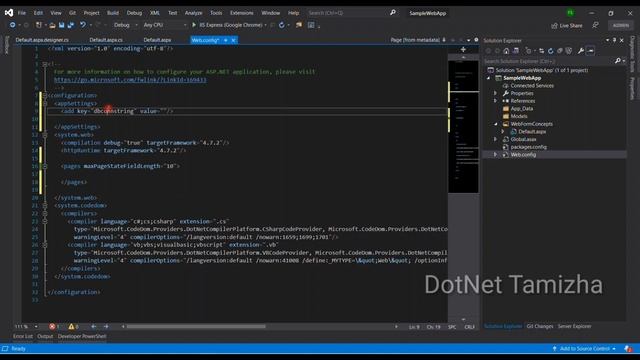Undo the last edit with the toolbar arrow

[x=83, y=25]
